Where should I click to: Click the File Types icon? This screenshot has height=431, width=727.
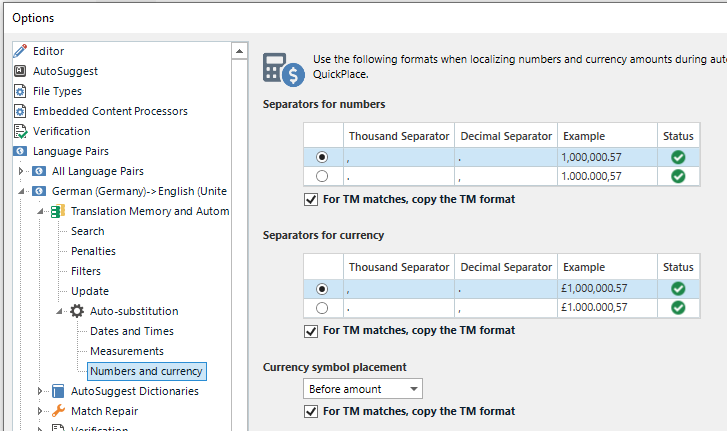(20, 91)
